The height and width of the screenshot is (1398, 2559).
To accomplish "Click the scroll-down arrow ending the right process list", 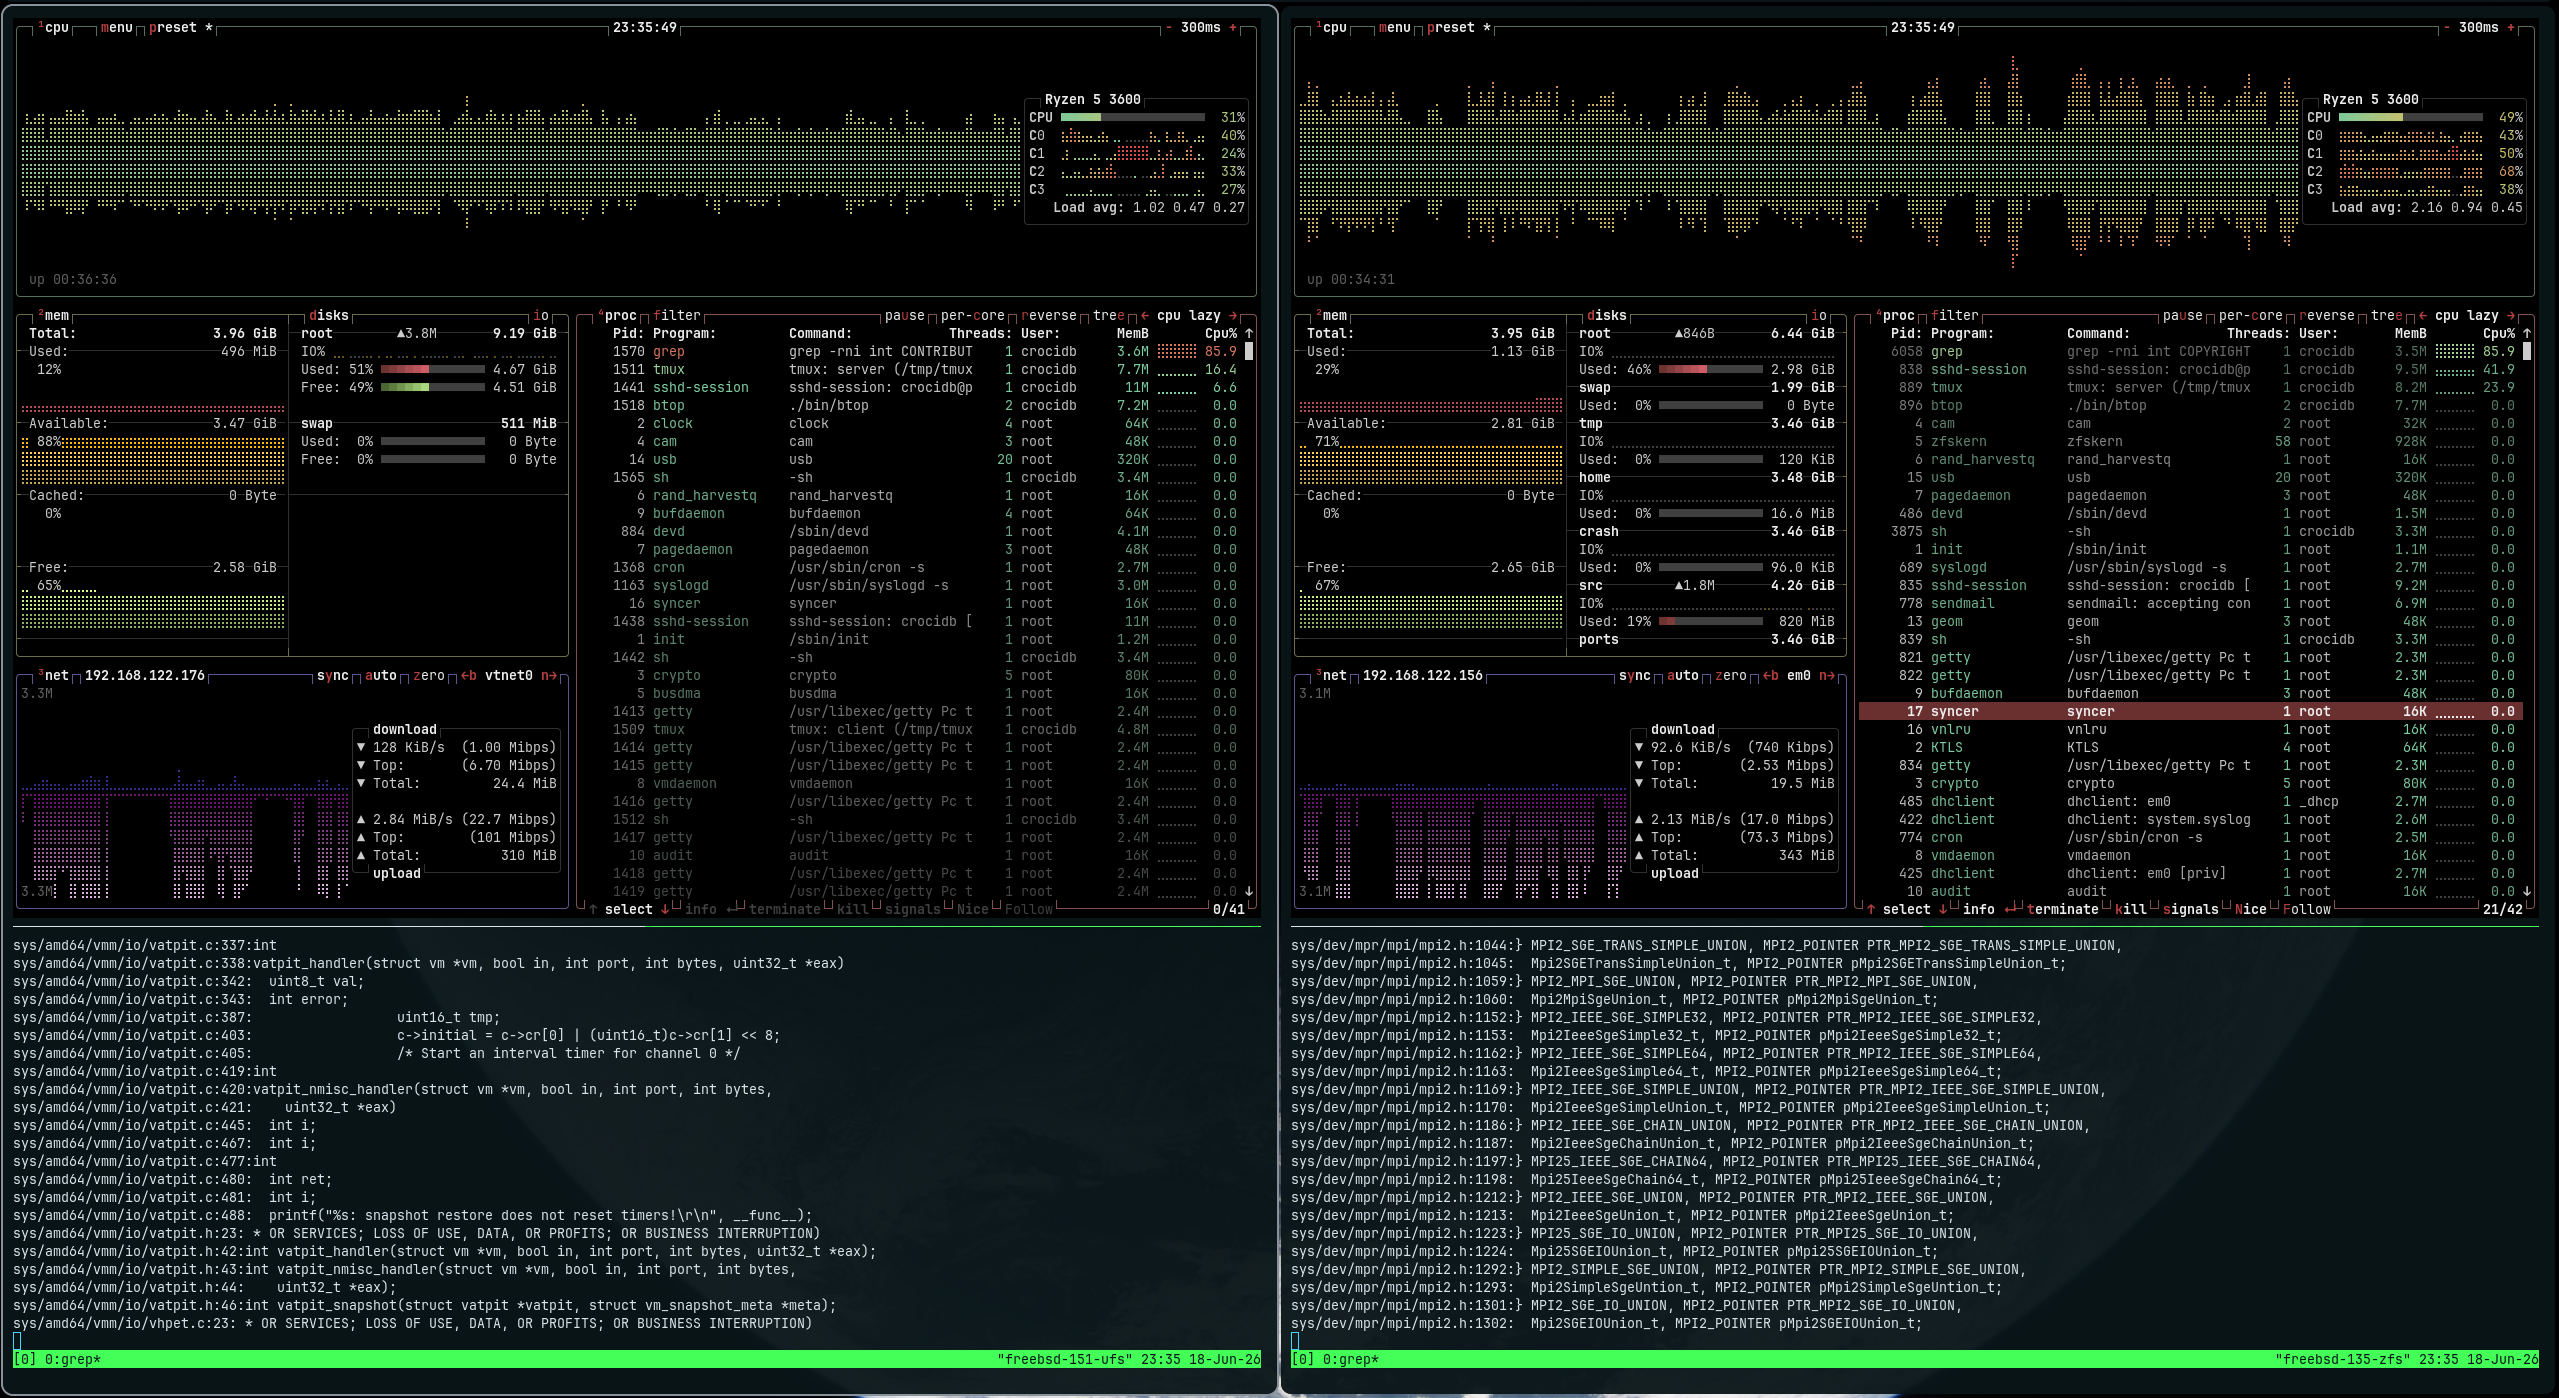I will (x=2527, y=892).
